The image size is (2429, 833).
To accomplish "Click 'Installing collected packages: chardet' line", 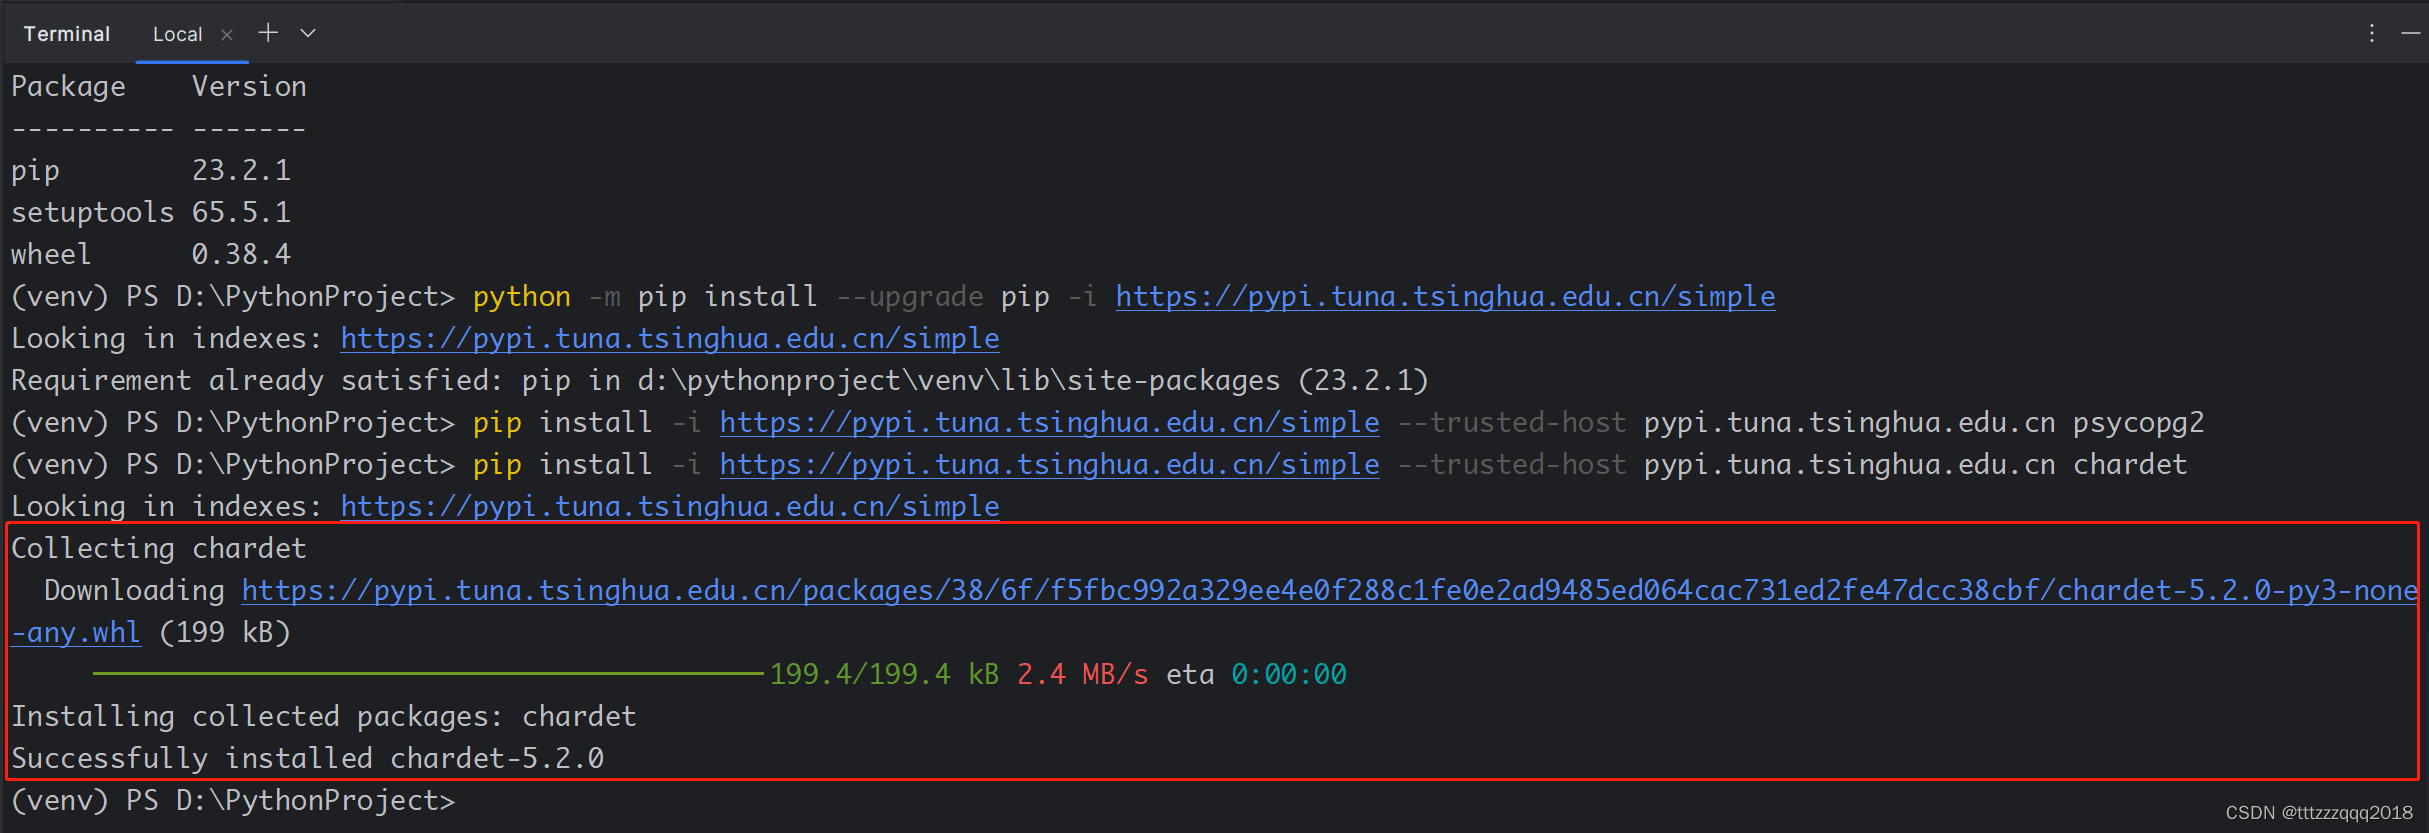I will 323,717.
